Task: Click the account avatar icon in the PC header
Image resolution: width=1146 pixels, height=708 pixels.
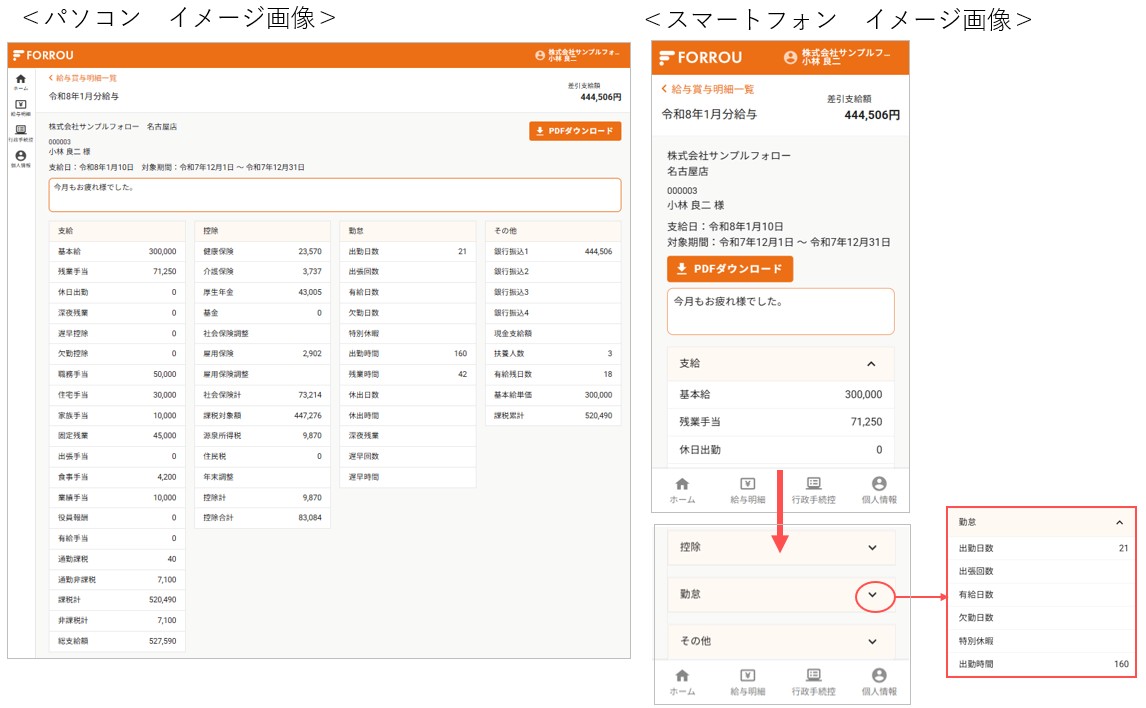Action: 540,56
